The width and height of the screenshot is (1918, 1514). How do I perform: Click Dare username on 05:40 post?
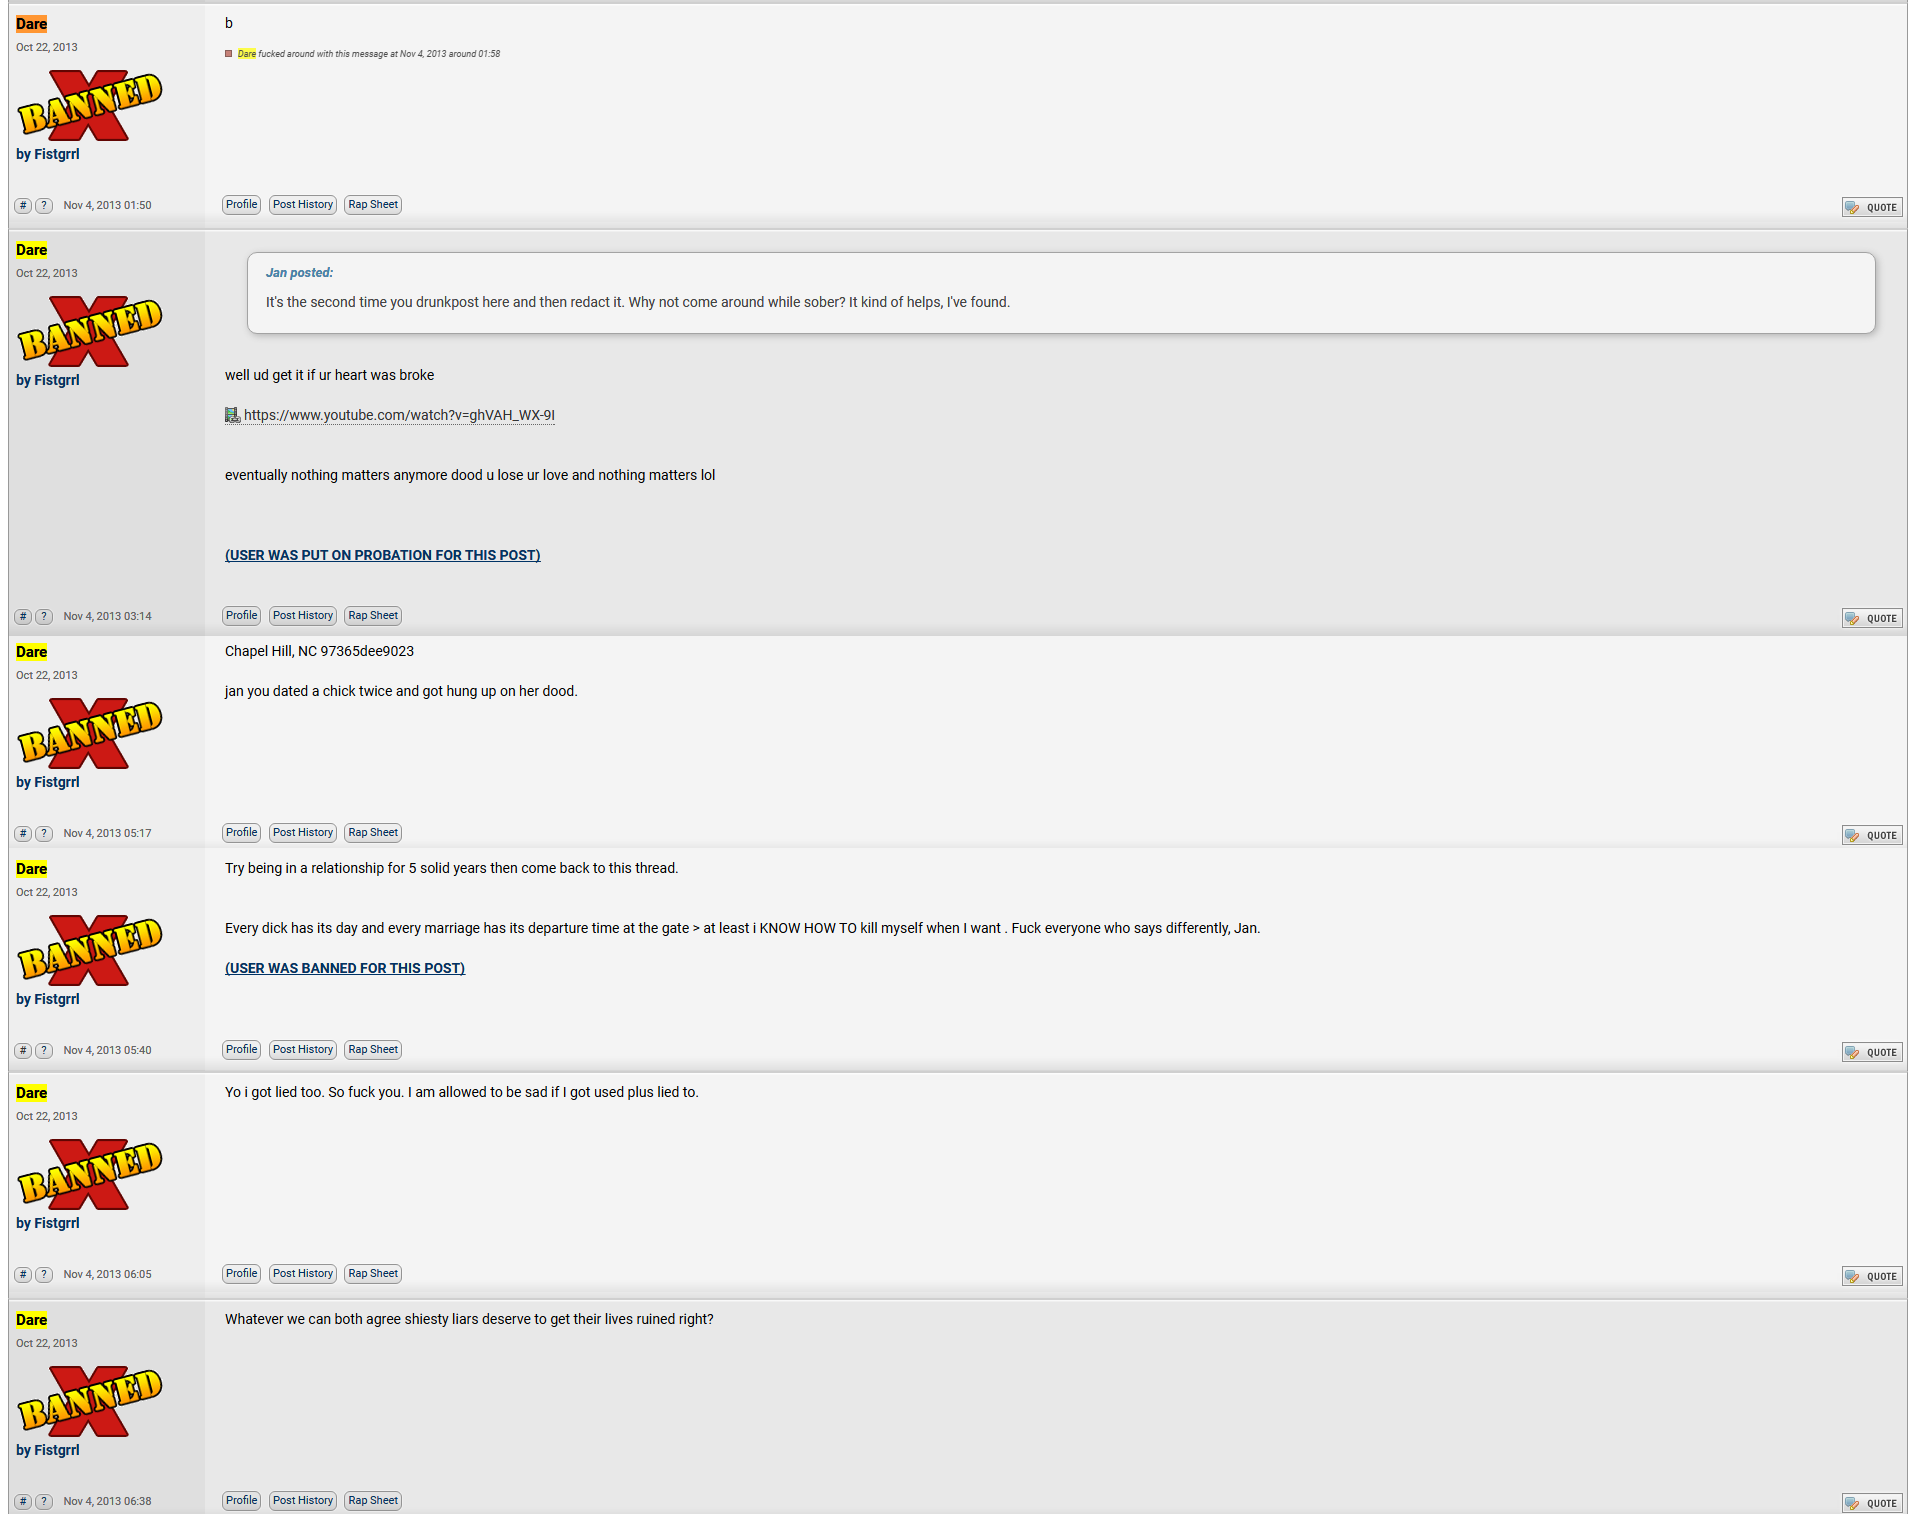click(x=31, y=869)
